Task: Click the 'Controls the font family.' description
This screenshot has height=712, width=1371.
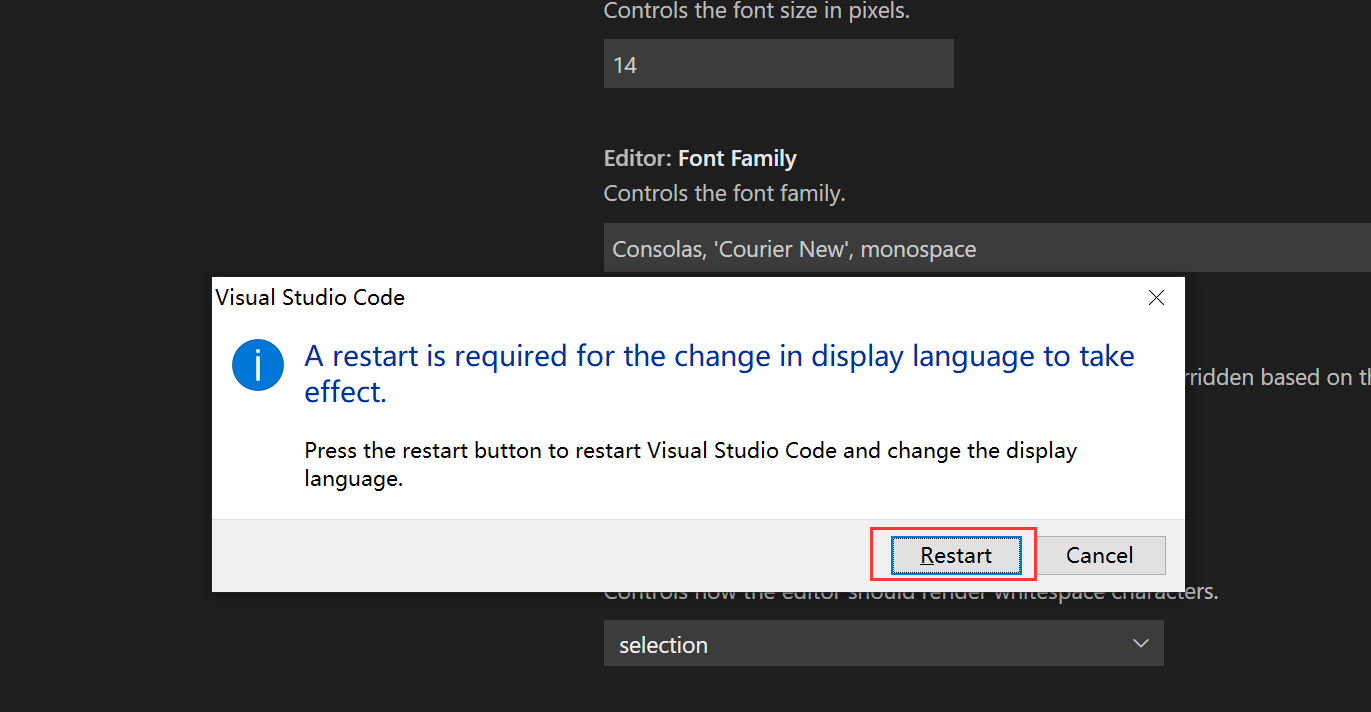Action: (x=724, y=193)
